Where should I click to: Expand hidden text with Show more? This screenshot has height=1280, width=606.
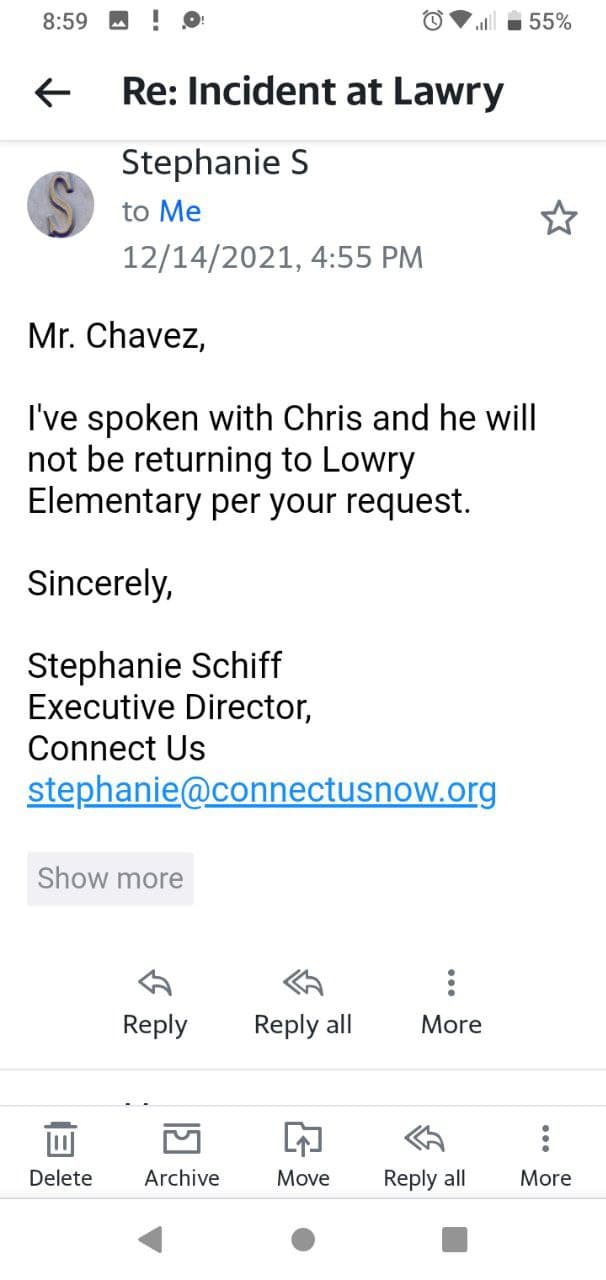click(x=110, y=878)
